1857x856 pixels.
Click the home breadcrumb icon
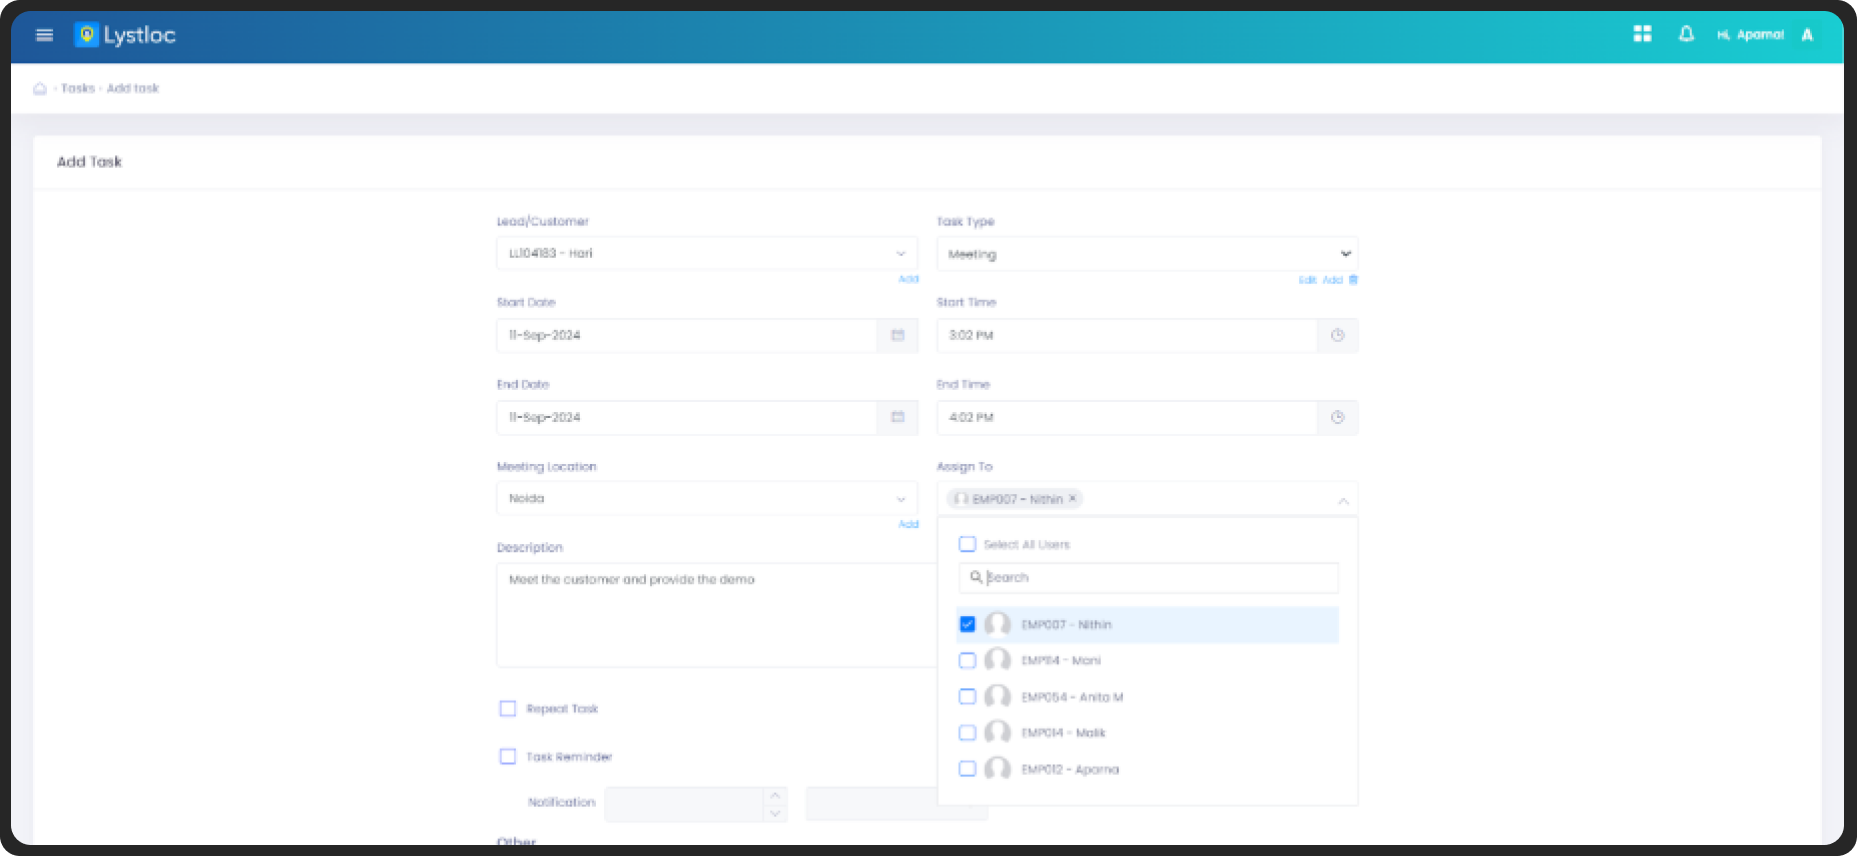40,89
